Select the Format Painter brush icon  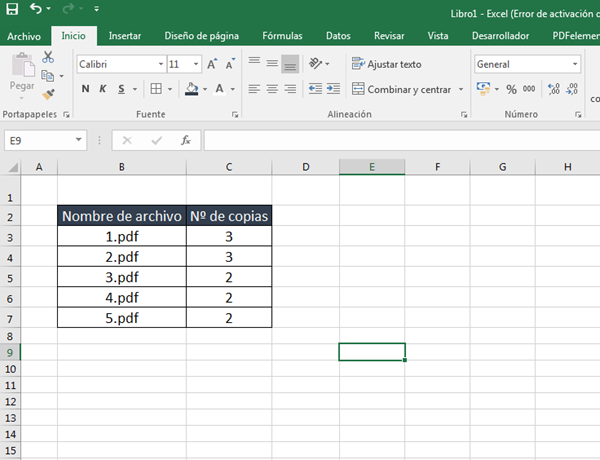tap(48, 94)
